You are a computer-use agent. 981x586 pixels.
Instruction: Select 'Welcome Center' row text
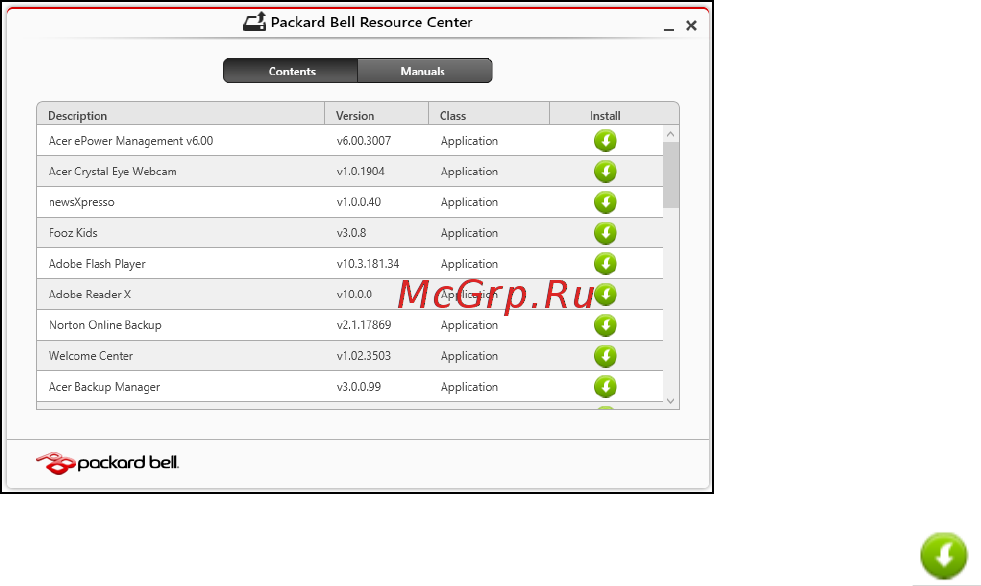coord(91,356)
